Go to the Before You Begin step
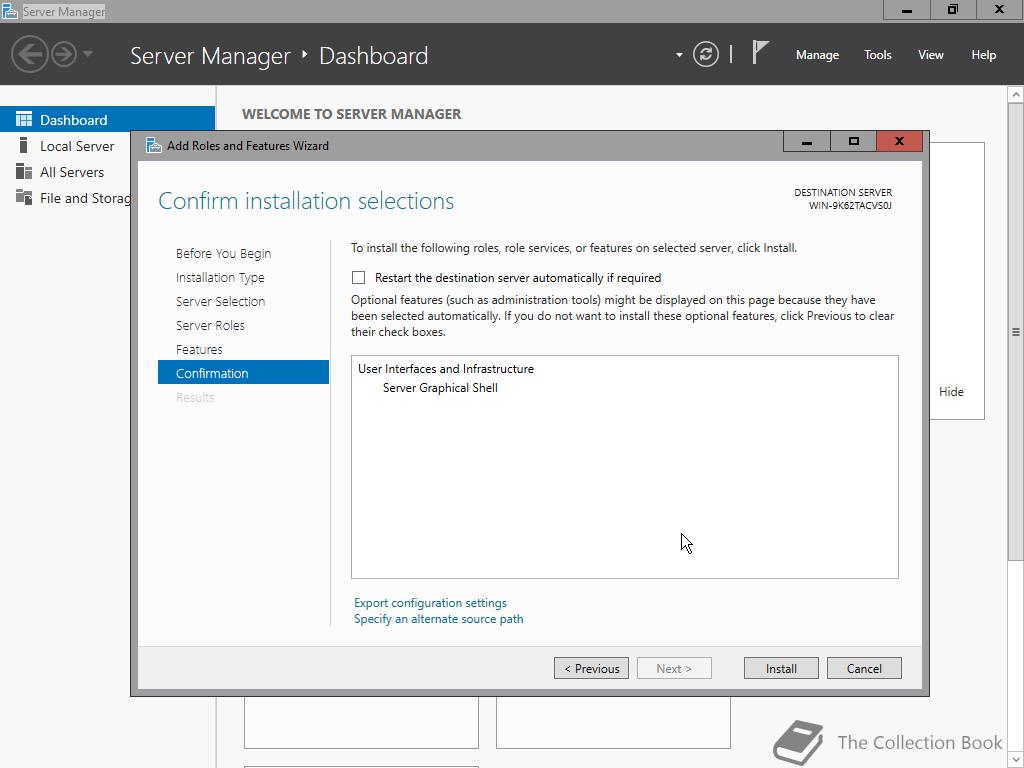This screenshot has width=1024, height=768. click(x=223, y=253)
